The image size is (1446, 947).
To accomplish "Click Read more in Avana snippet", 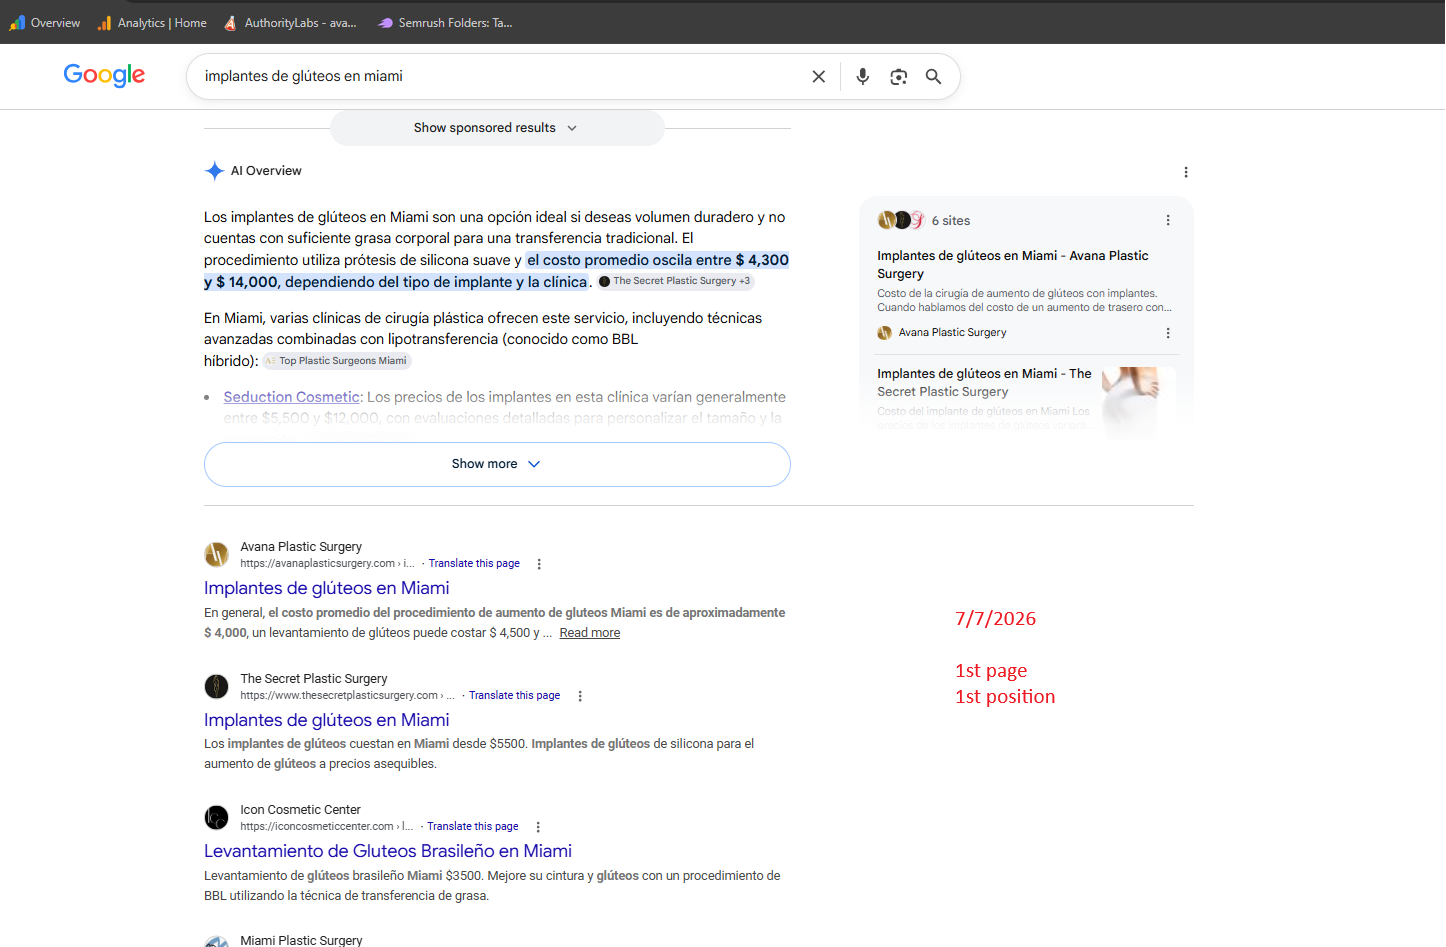I will [590, 633].
